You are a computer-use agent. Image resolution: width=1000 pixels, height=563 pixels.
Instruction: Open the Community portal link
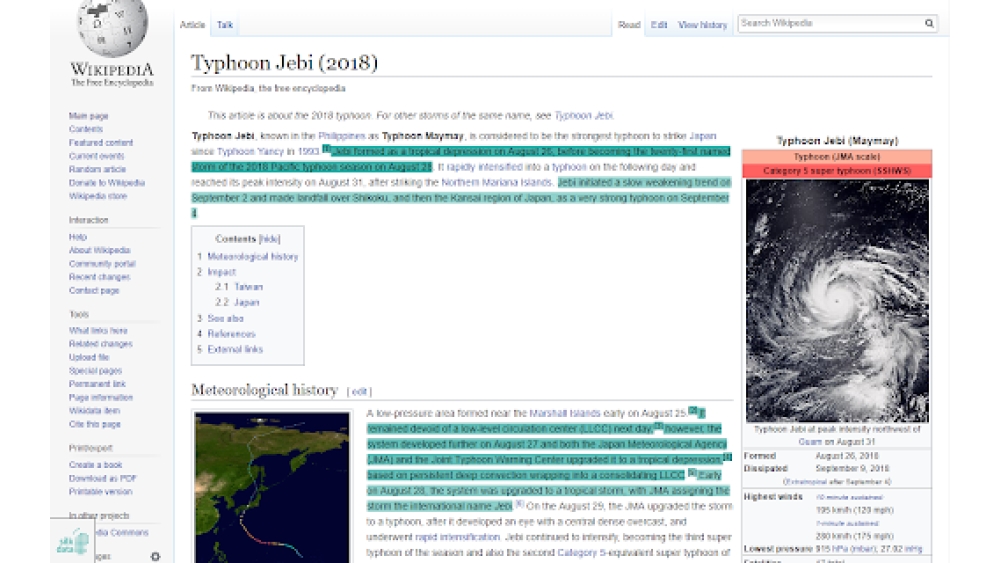(x=102, y=264)
